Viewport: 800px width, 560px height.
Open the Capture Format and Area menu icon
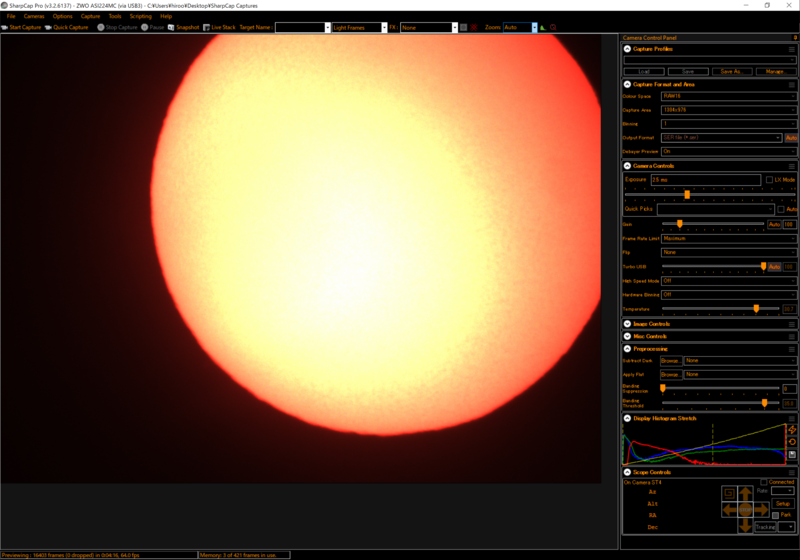[x=791, y=85]
